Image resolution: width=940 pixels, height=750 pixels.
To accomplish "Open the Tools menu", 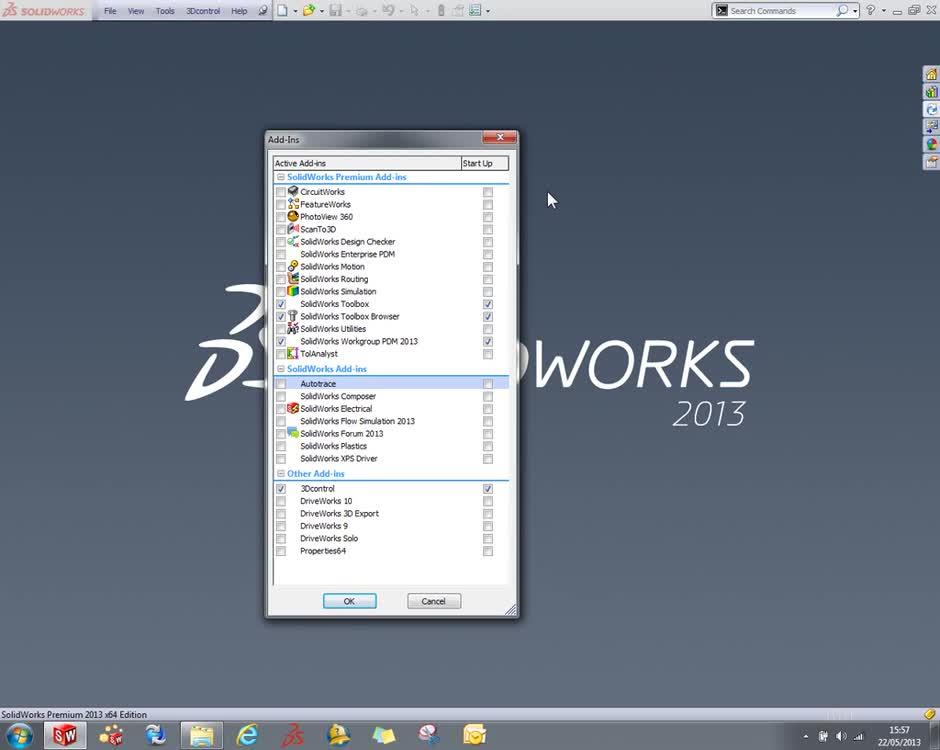I will [x=165, y=11].
